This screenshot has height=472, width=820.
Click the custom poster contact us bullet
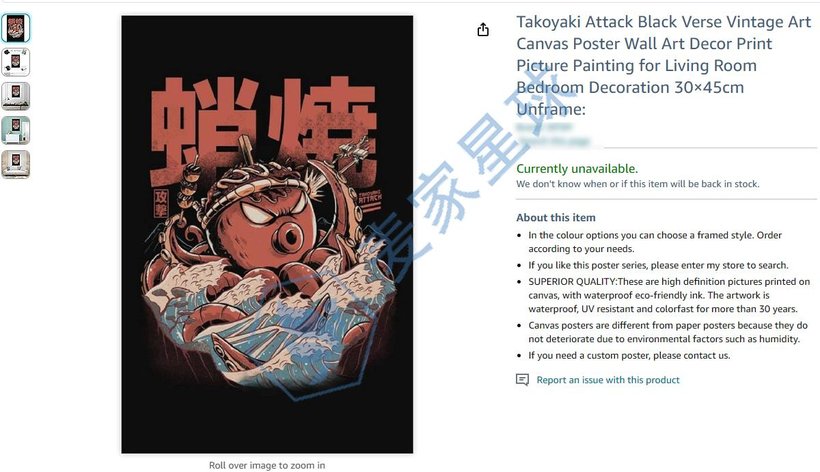click(629, 355)
